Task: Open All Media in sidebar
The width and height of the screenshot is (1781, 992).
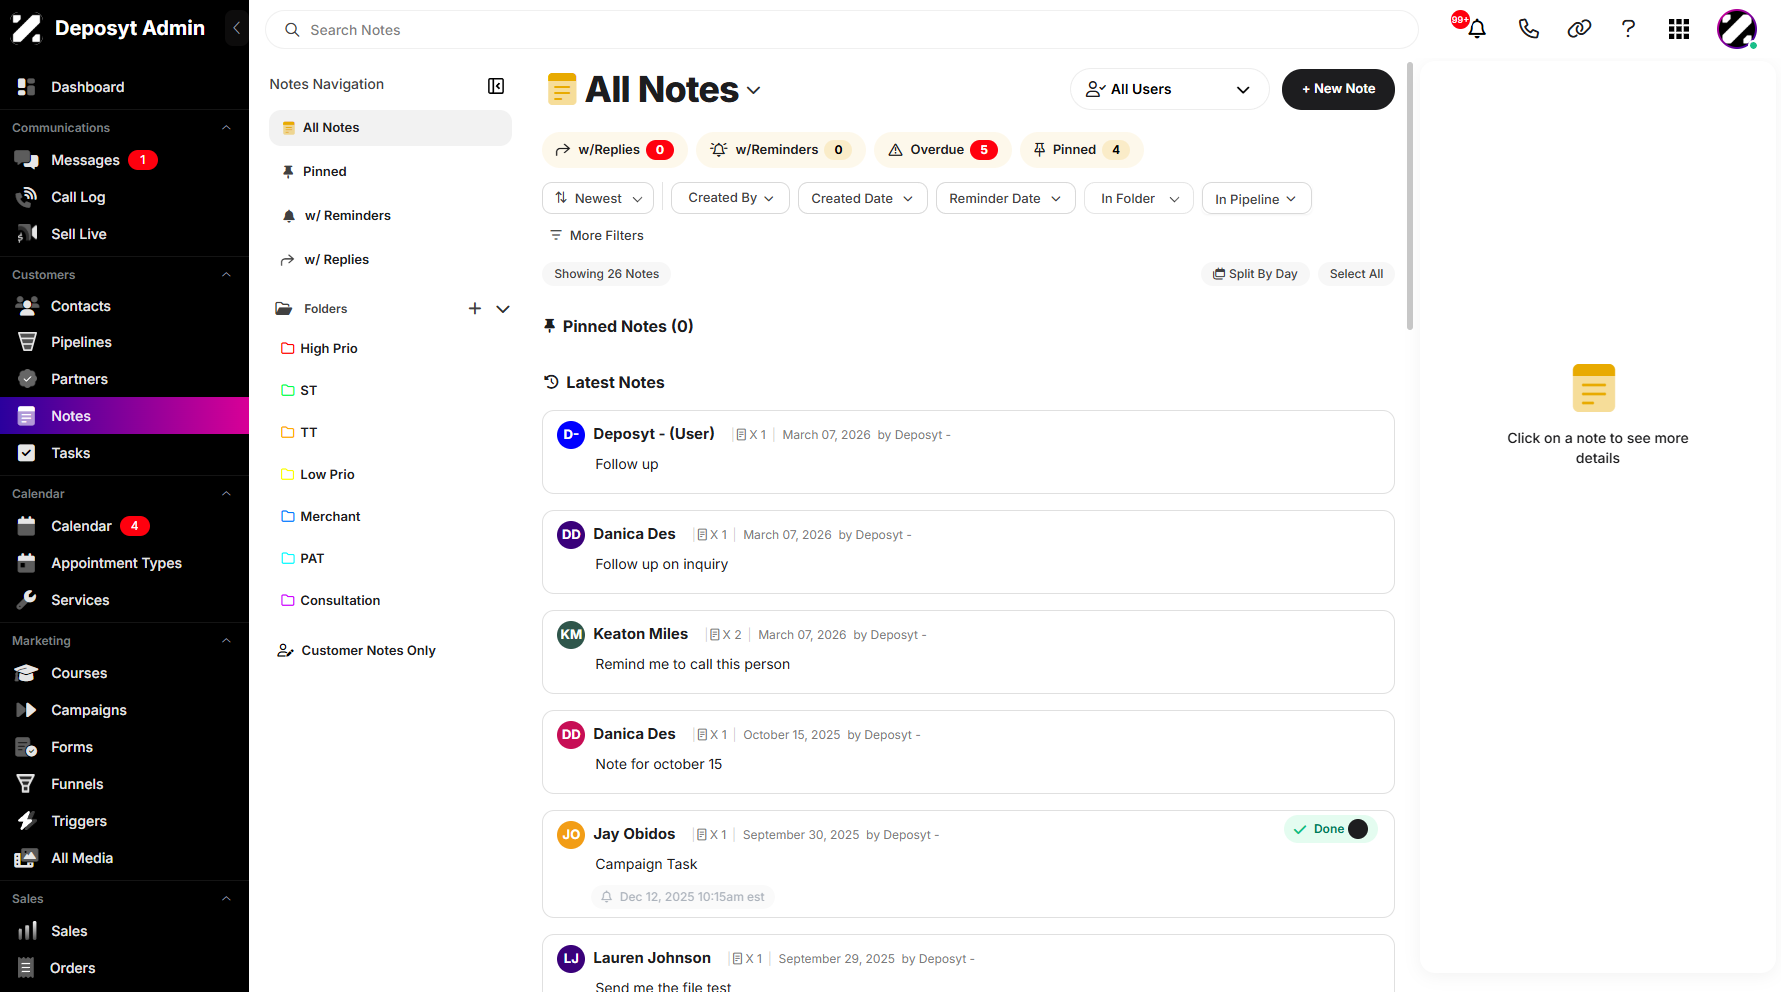Action: tap(124, 858)
